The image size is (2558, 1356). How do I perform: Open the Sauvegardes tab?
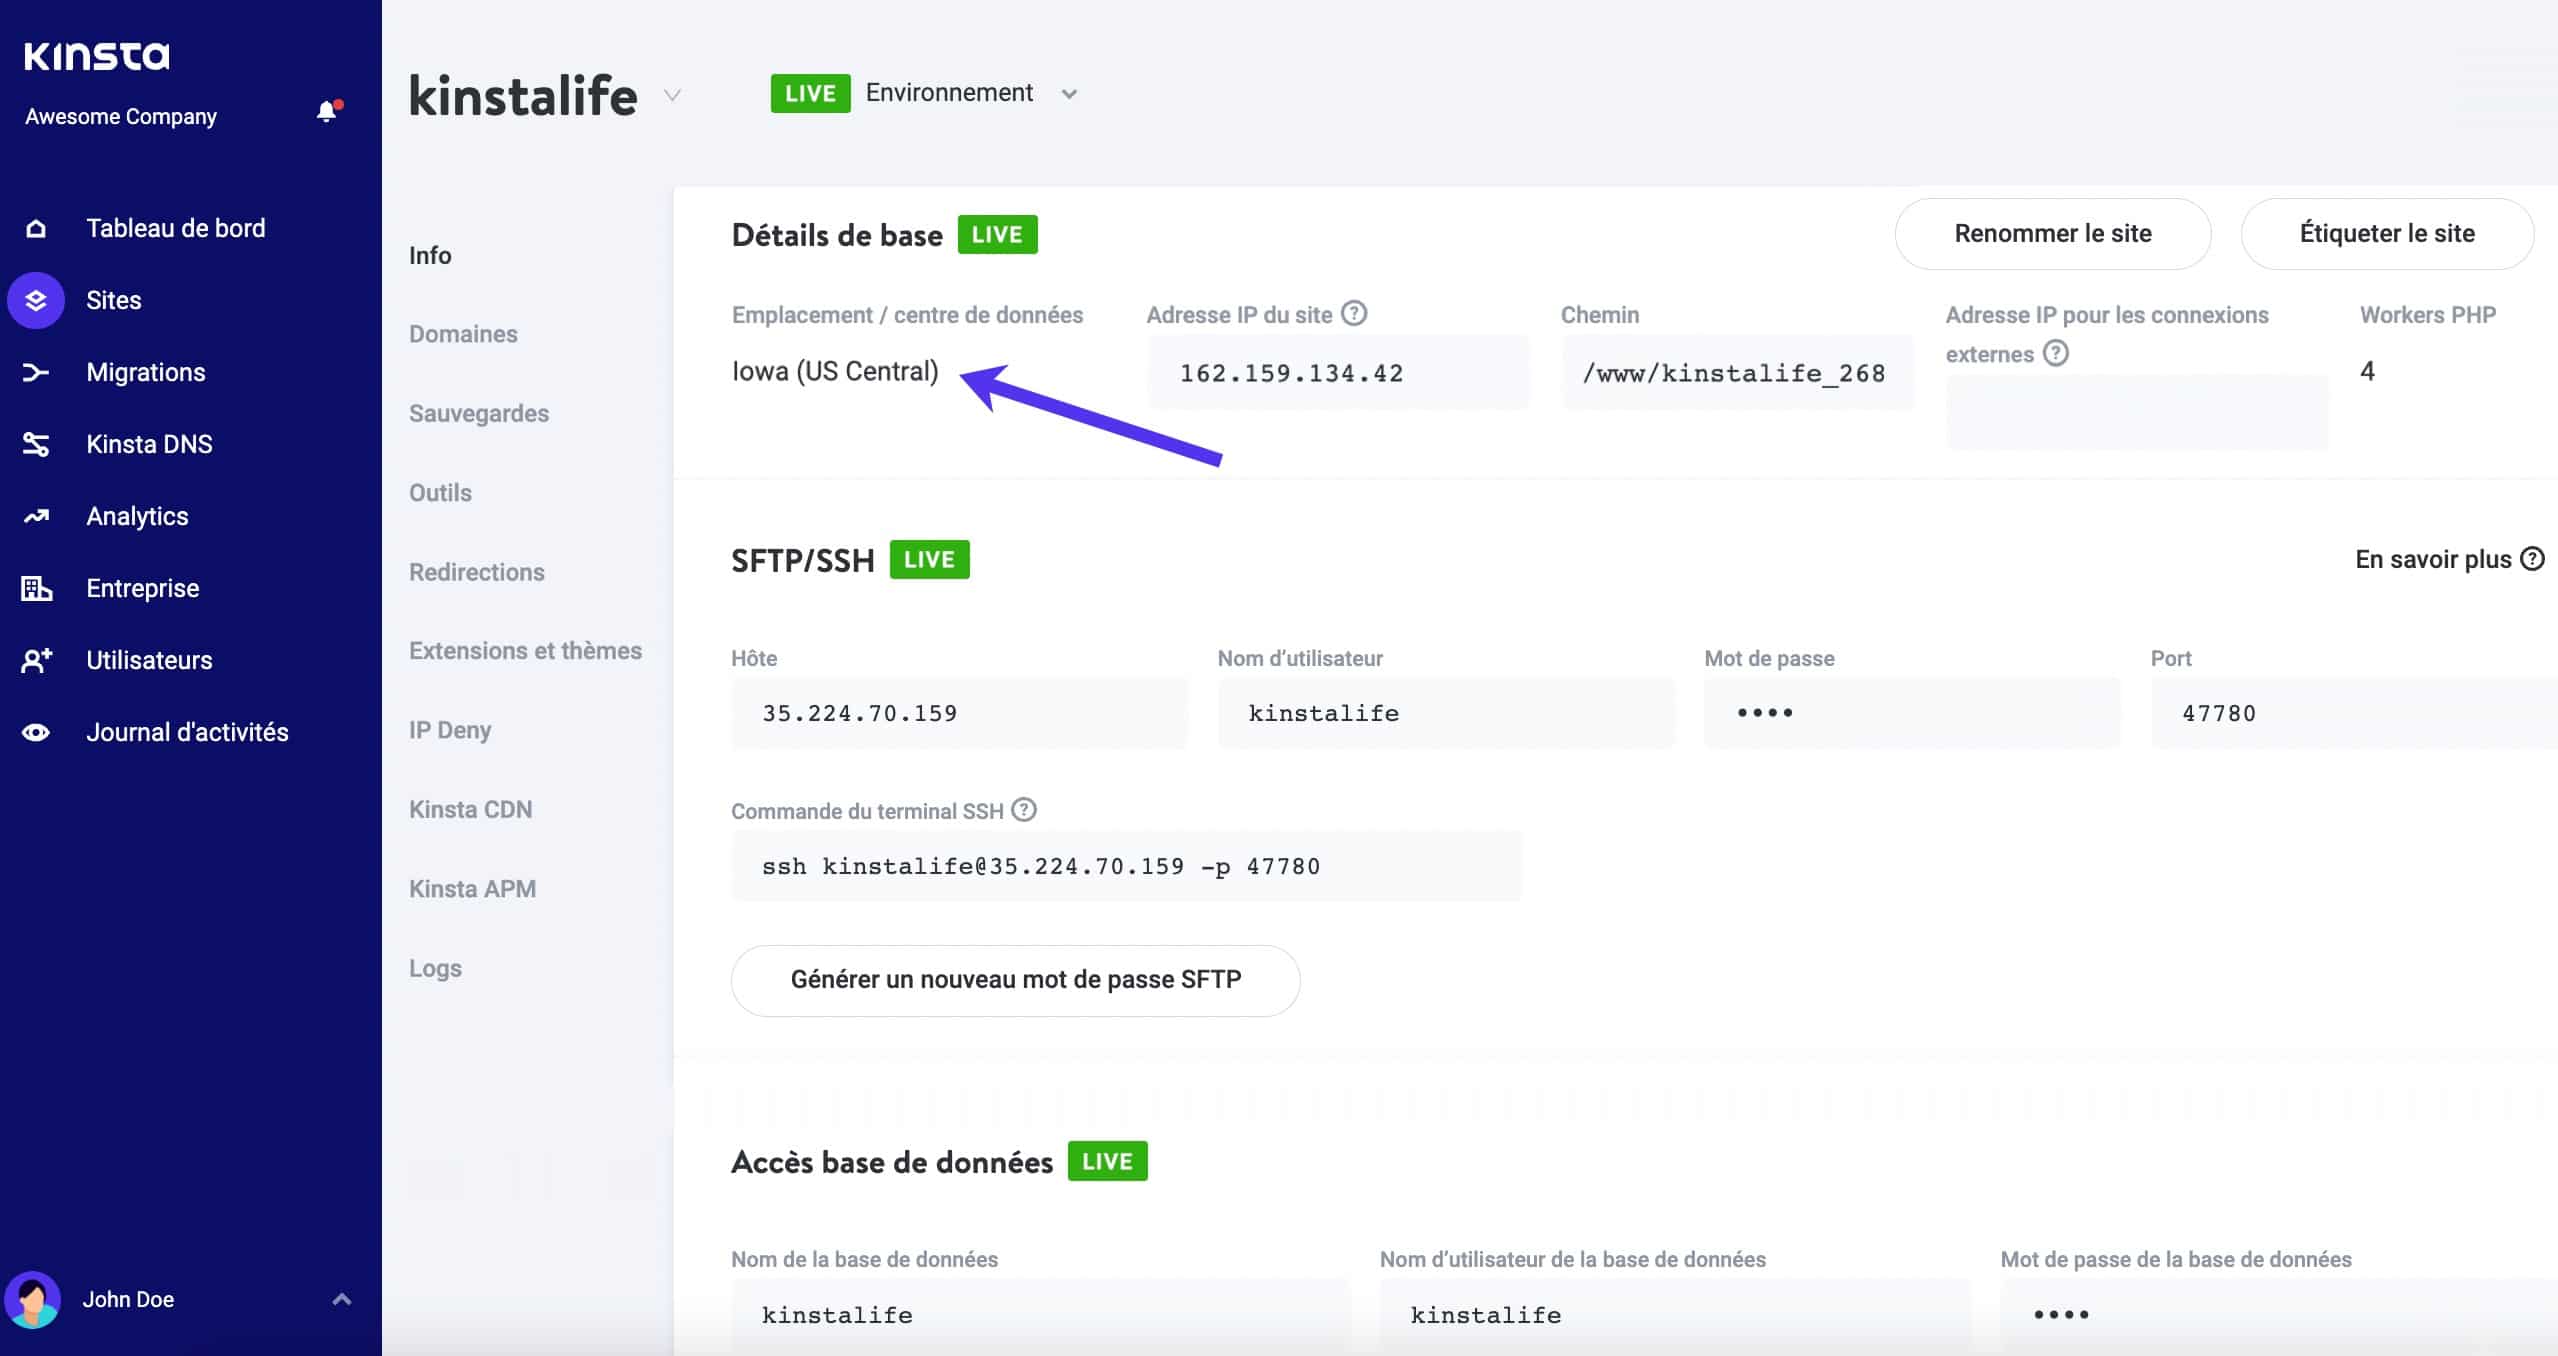[478, 413]
